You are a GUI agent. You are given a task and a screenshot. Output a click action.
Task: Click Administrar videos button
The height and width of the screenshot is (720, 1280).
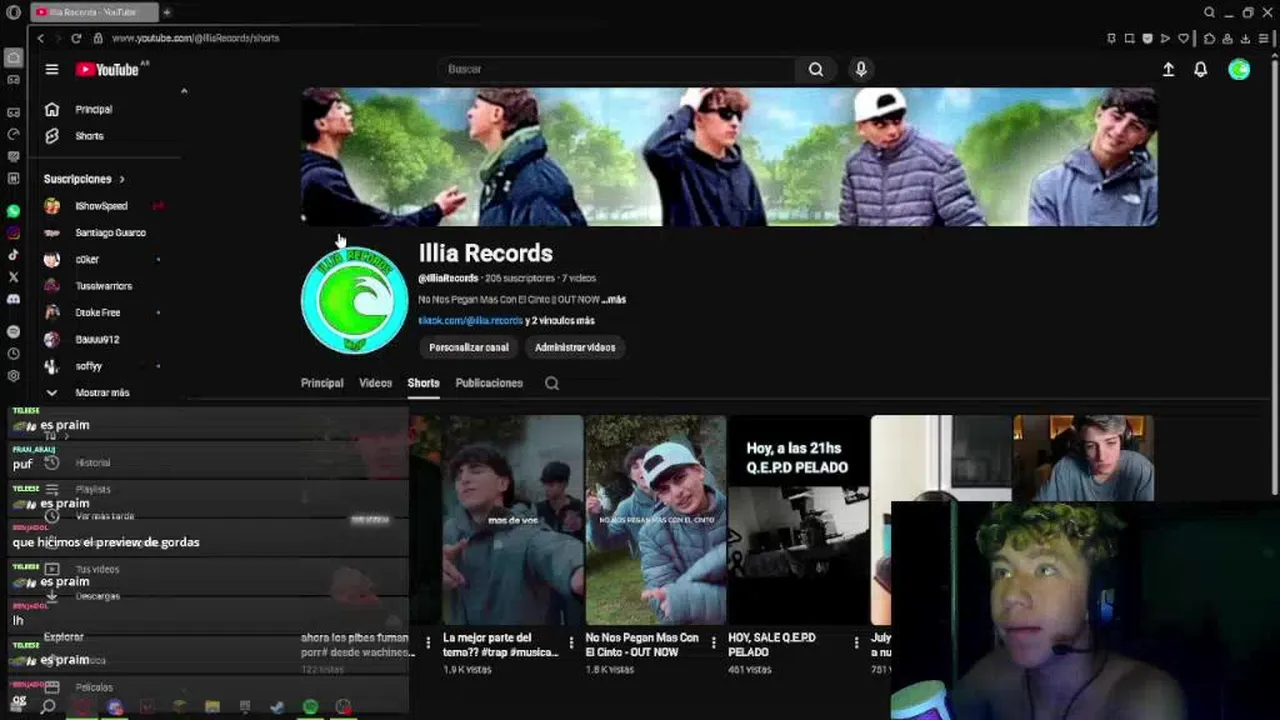[575, 347]
